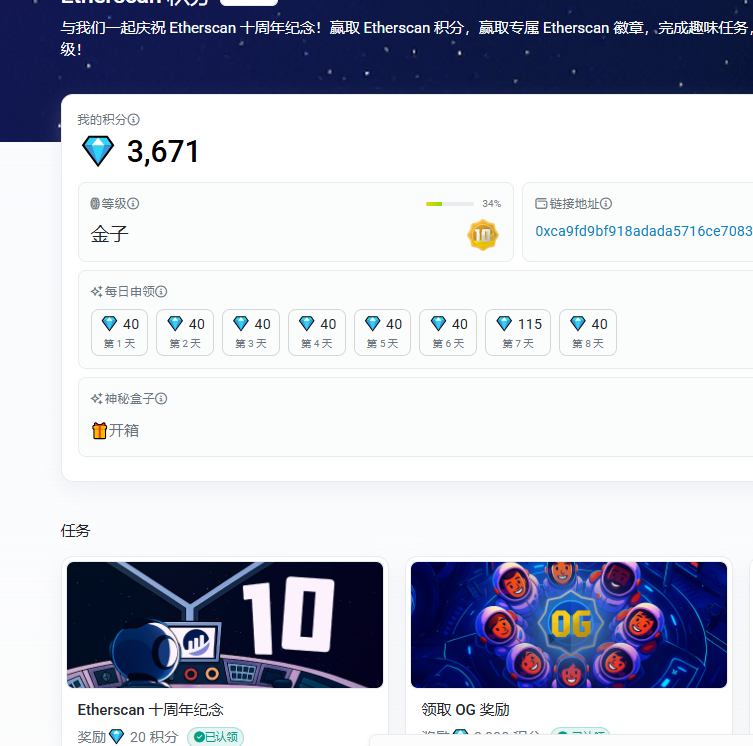The width and height of the screenshot is (753, 746).
Task: Click the blue diamond next to 3,671
Action: pyautogui.click(x=98, y=151)
